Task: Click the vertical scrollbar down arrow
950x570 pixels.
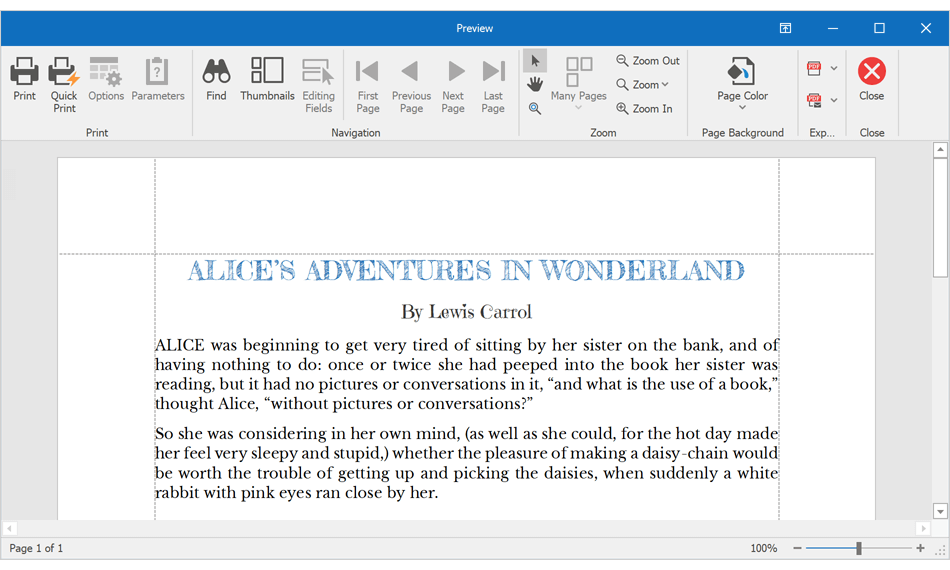Action: coord(939,511)
